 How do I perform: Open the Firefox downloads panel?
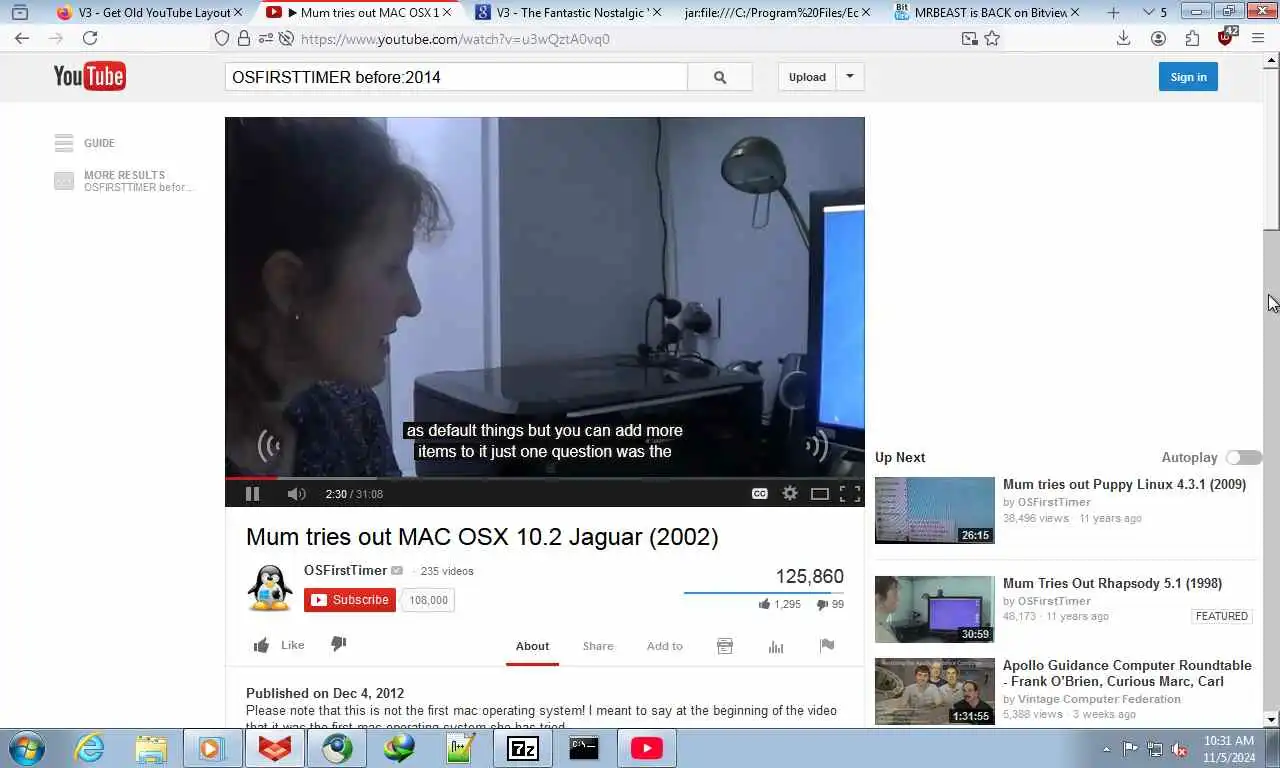pyautogui.click(x=1123, y=38)
